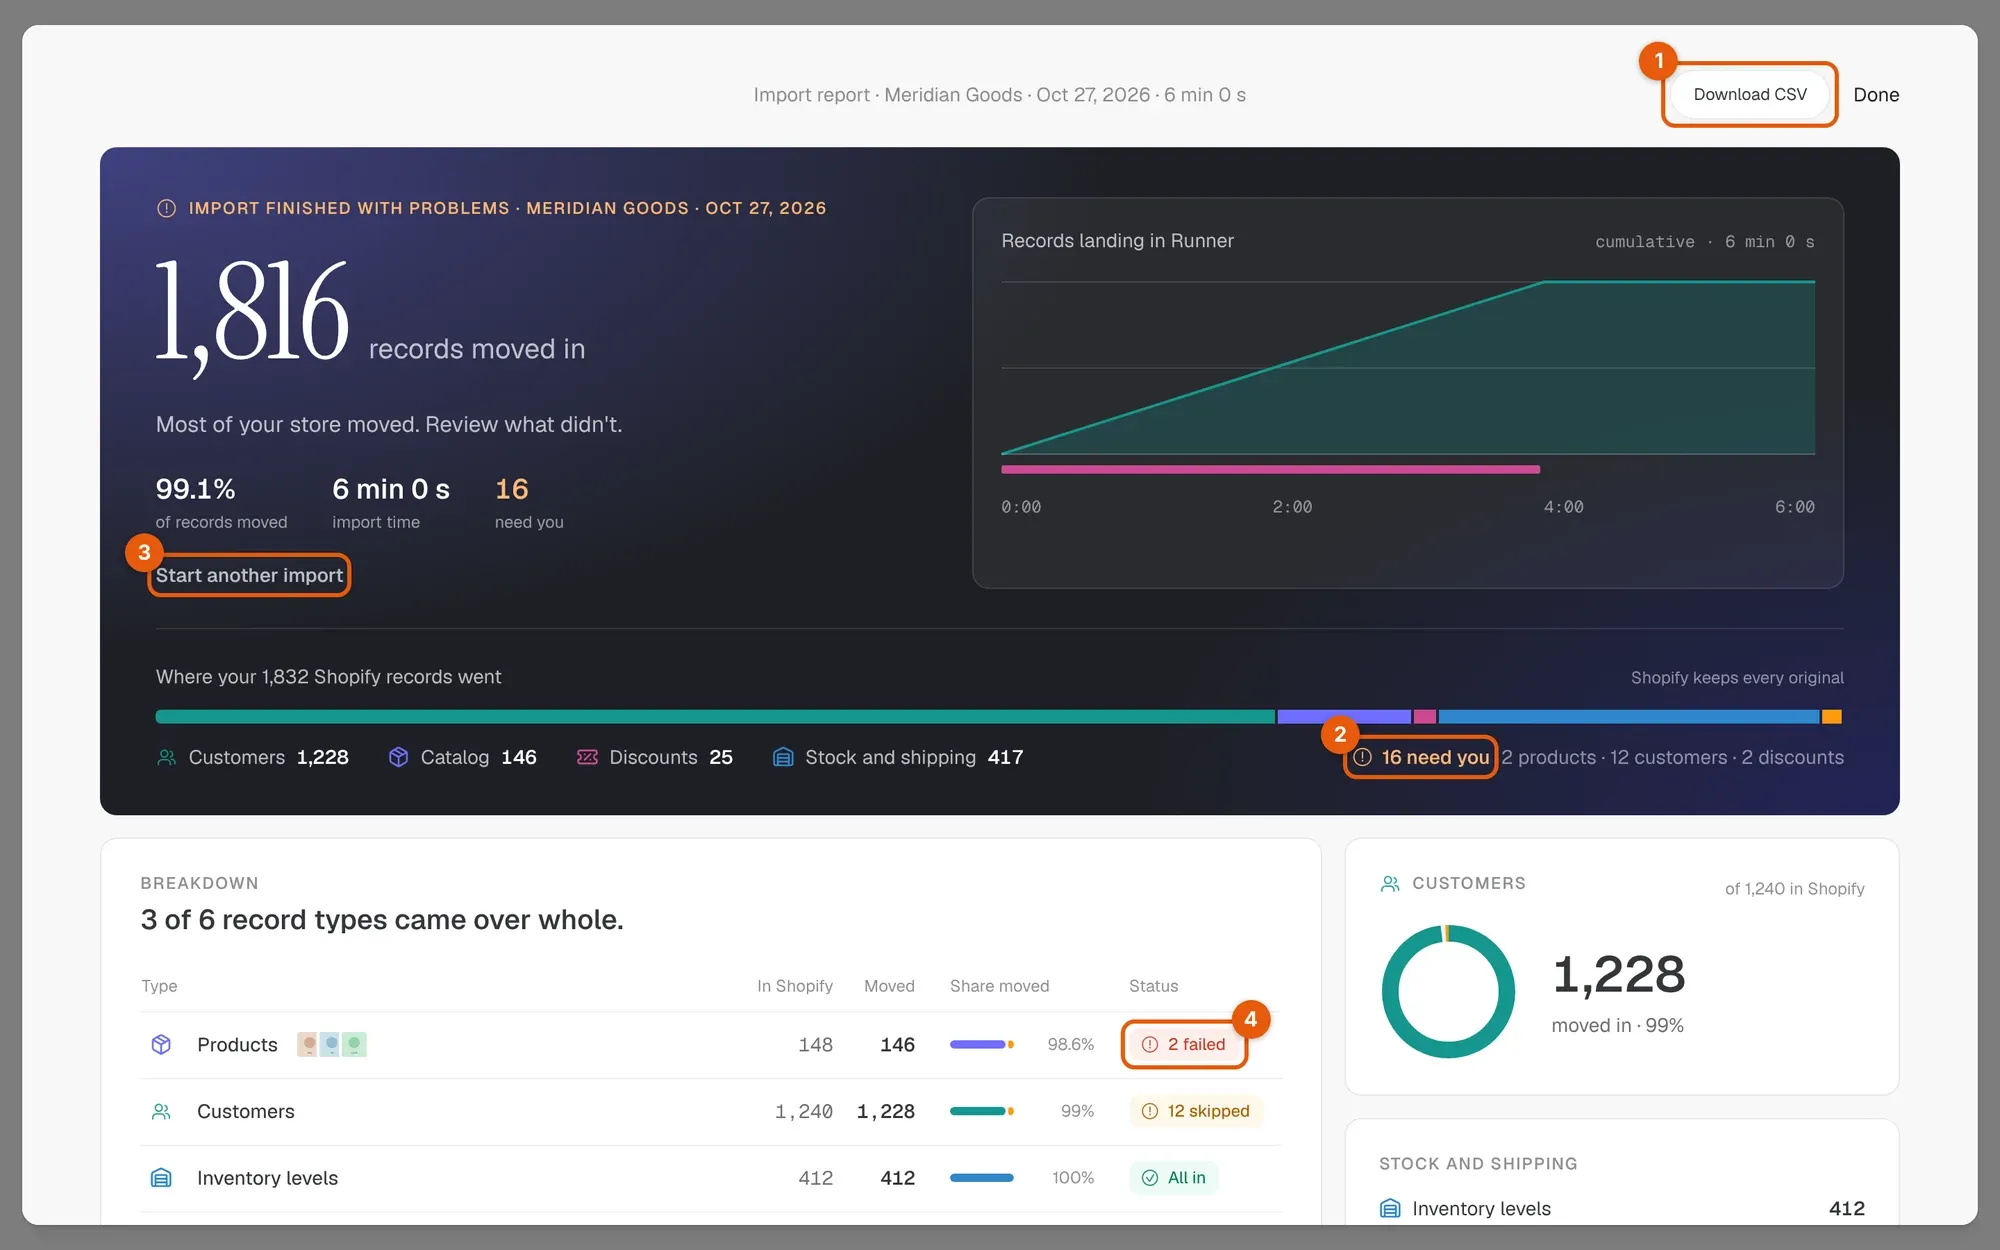The width and height of the screenshot is (2000, 1250).
Task: Click the blue stock segment of records bar
Action: pyautogui.click(x=1629, y=716)
